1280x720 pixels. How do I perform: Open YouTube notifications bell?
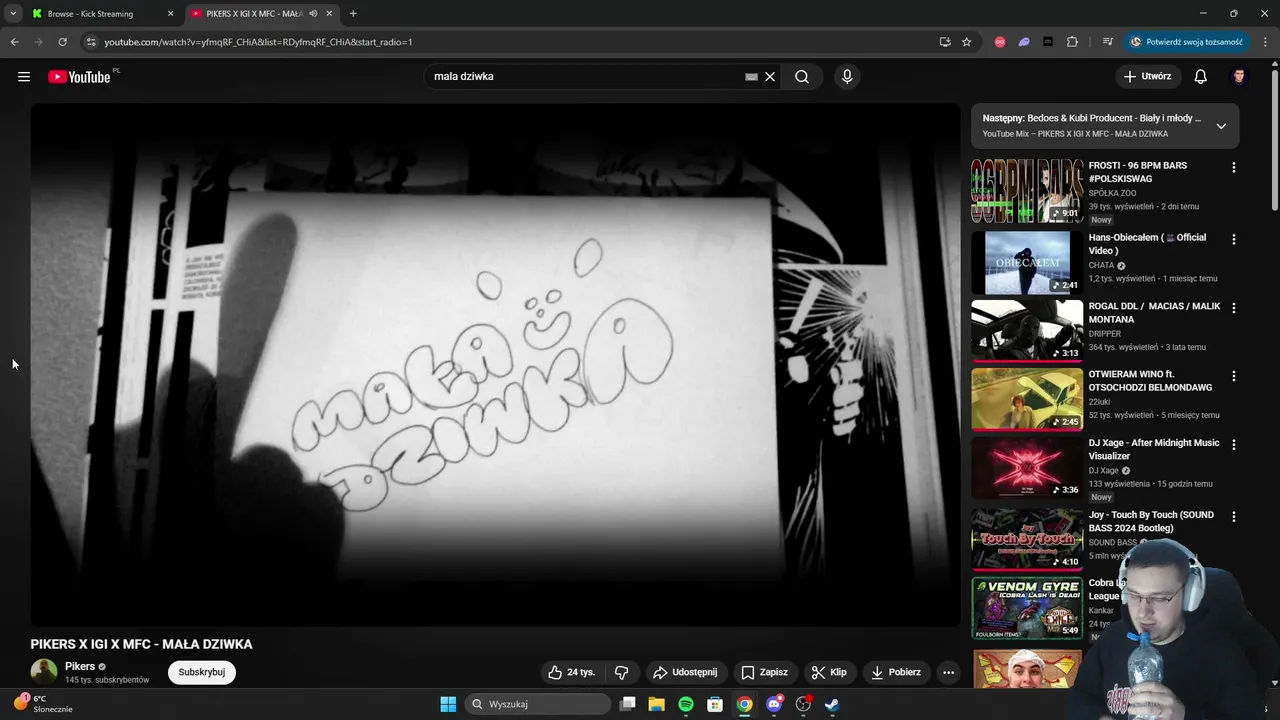[x=1201, y=77]
